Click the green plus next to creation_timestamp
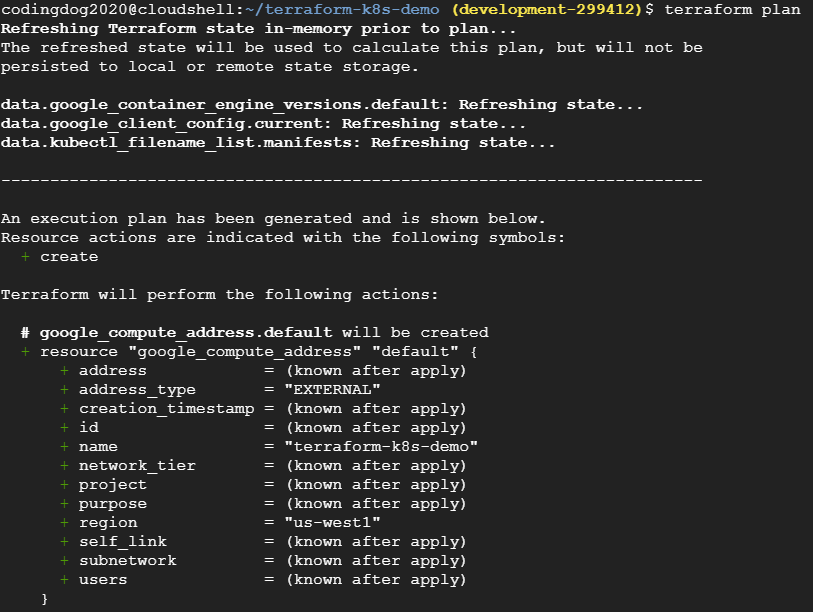 coord(64,409)
